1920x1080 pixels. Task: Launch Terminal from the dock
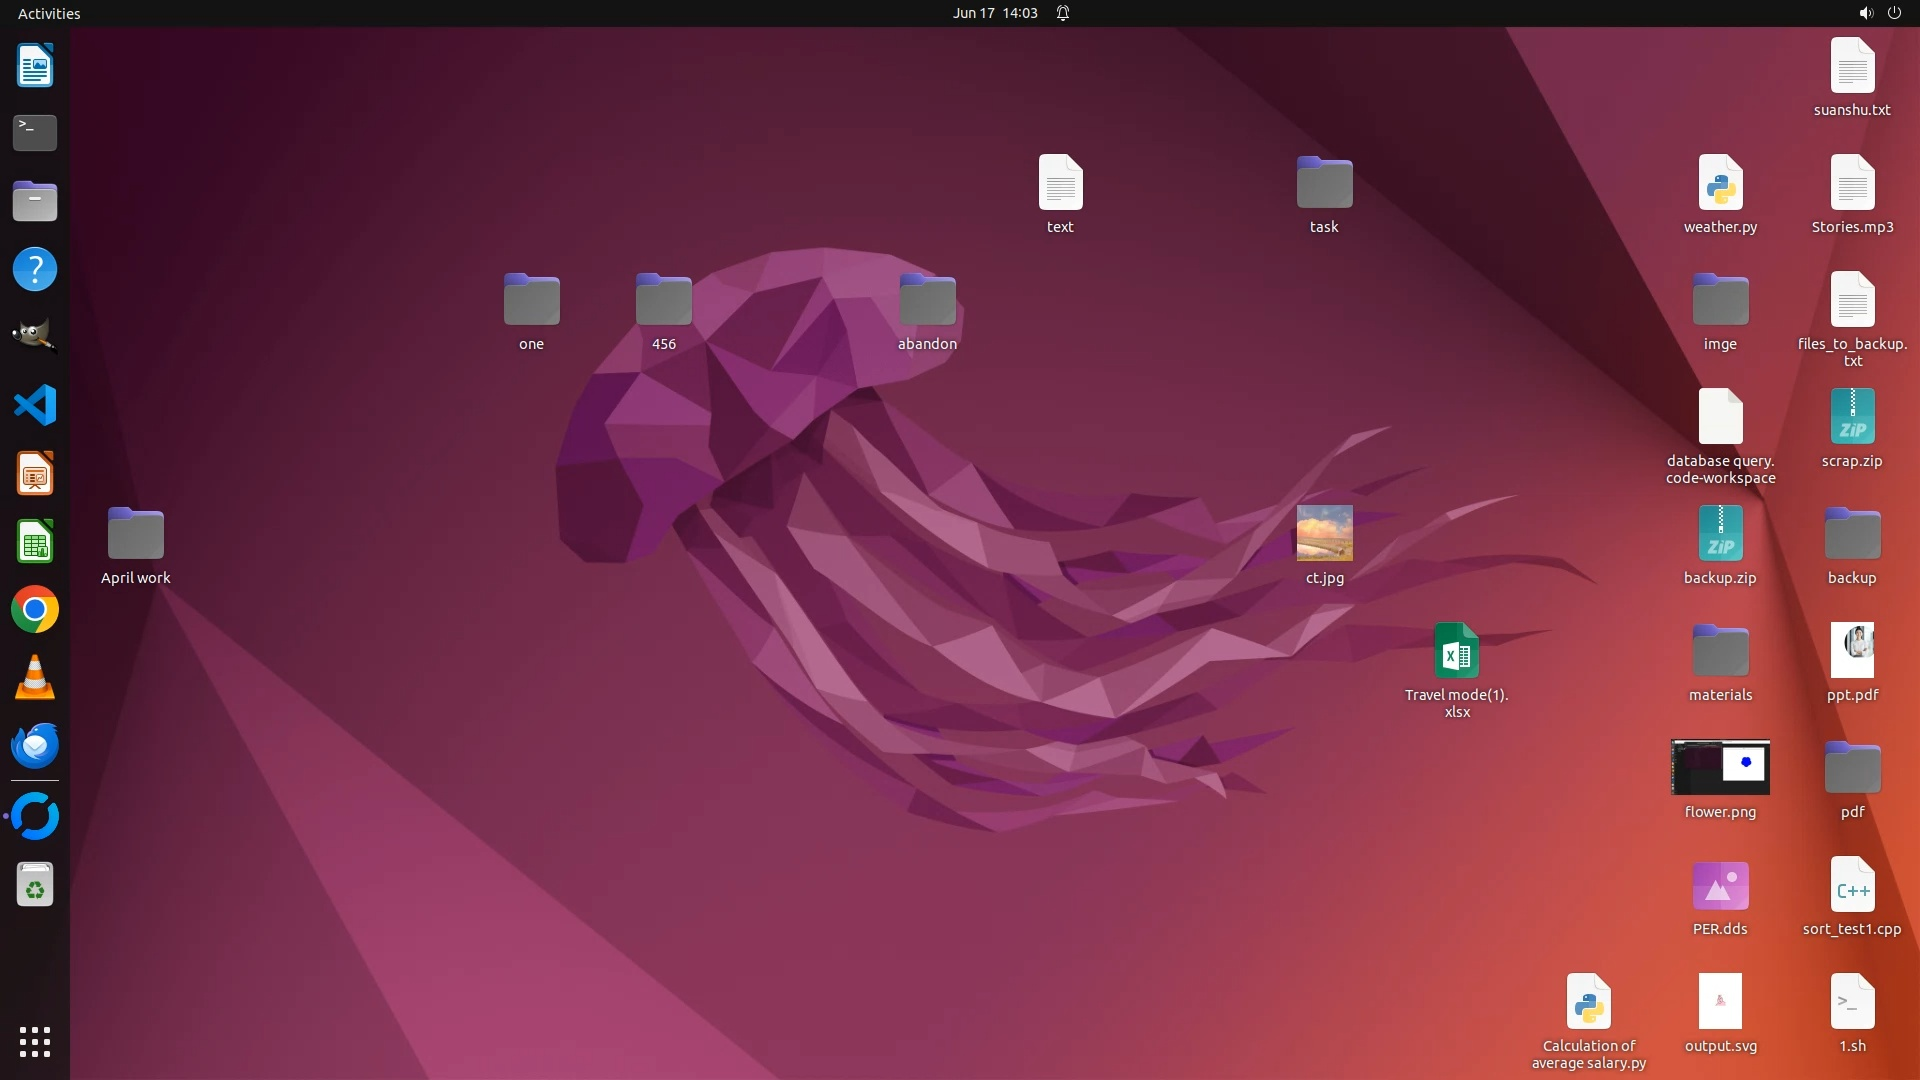click(35, 133)
